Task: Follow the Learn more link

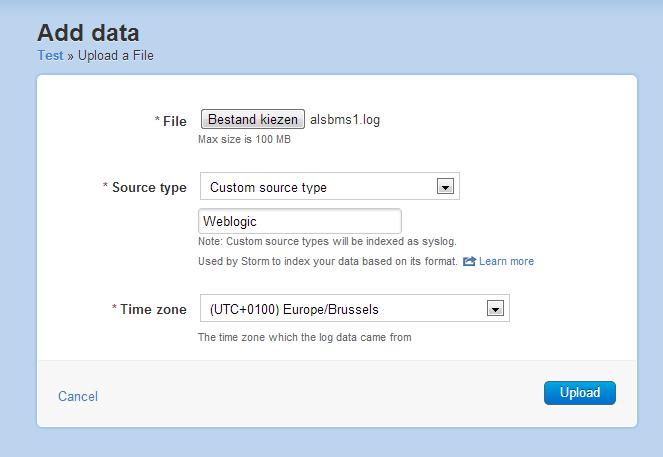Action: (506, 261)
